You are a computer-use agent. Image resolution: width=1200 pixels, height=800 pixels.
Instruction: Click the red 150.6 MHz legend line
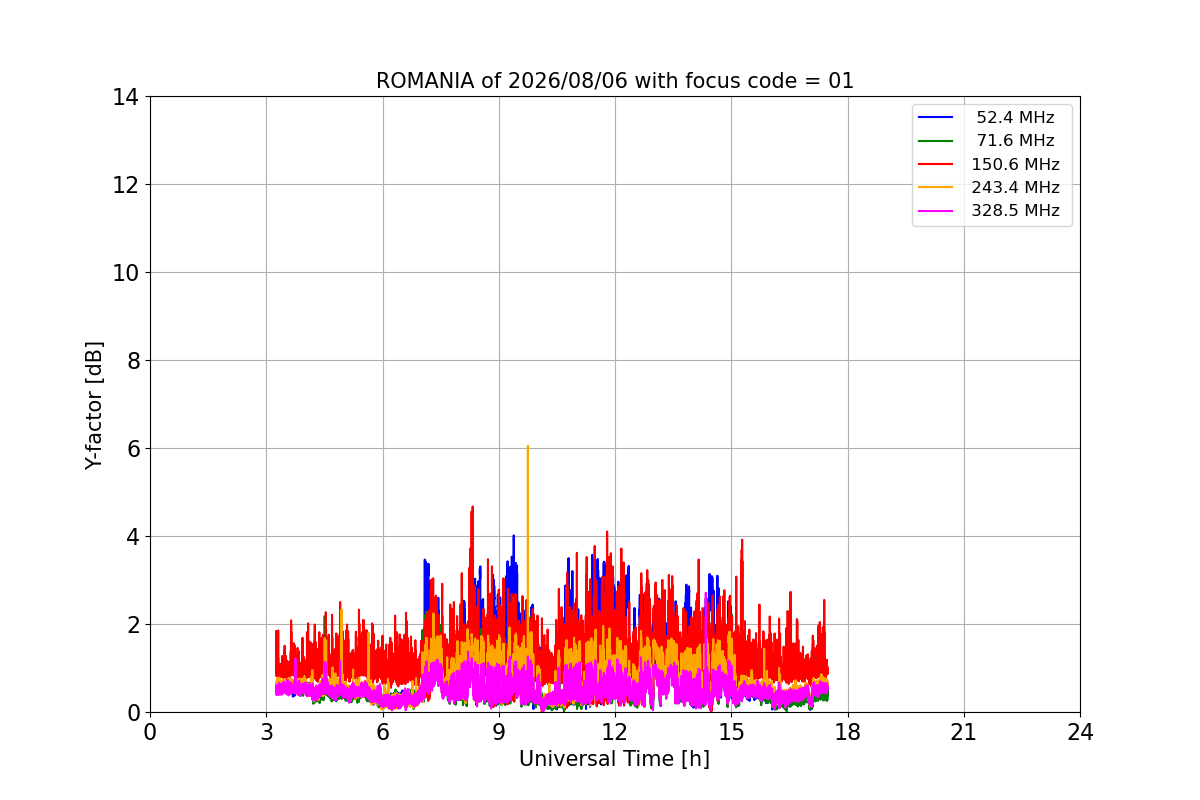click(935, 164)
